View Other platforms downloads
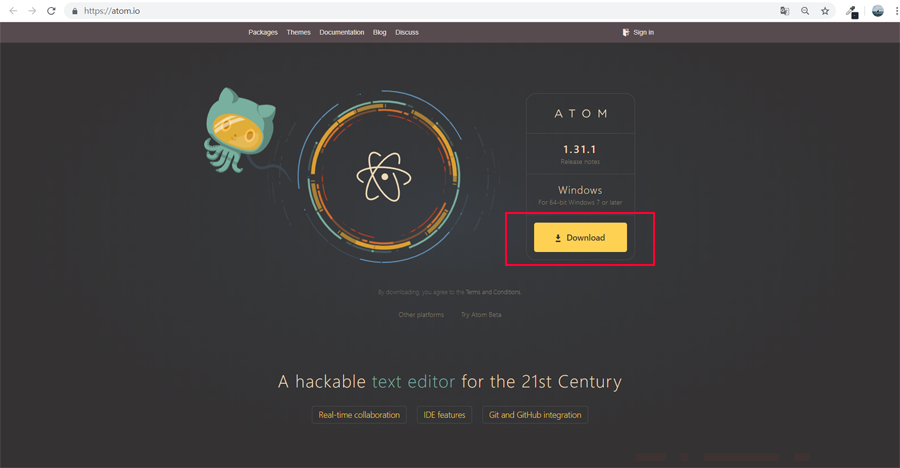The image size is (900, 468). click(x=421, y=315)
